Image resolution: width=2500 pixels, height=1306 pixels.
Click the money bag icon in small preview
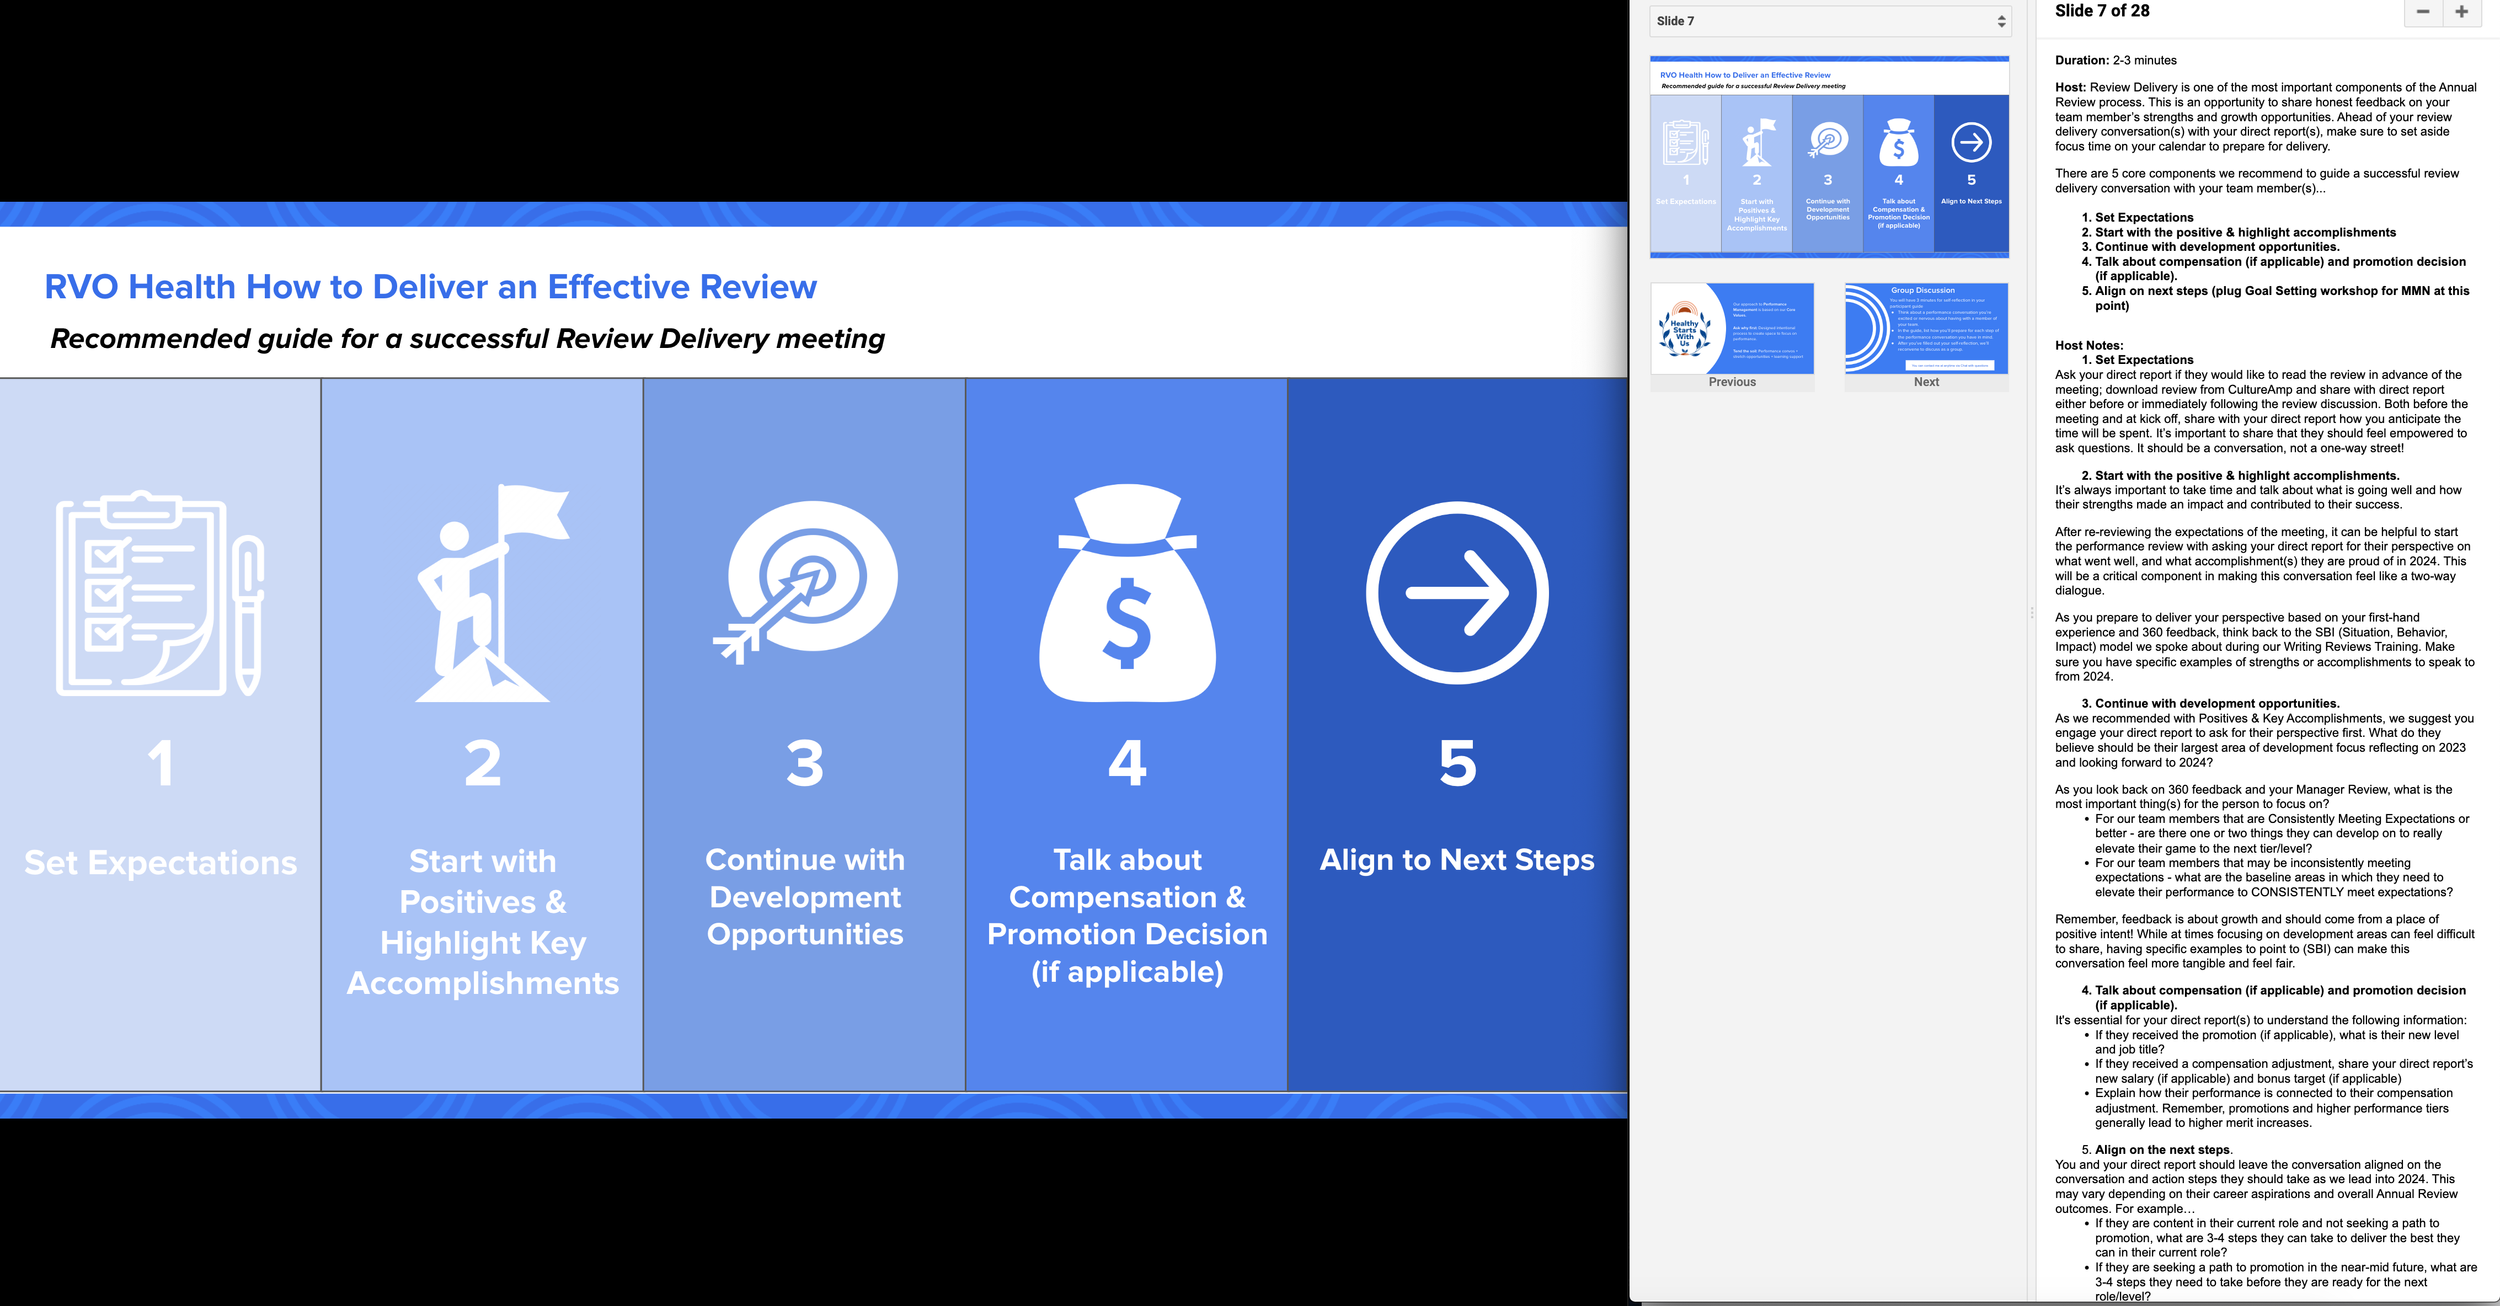(1898, 143)
